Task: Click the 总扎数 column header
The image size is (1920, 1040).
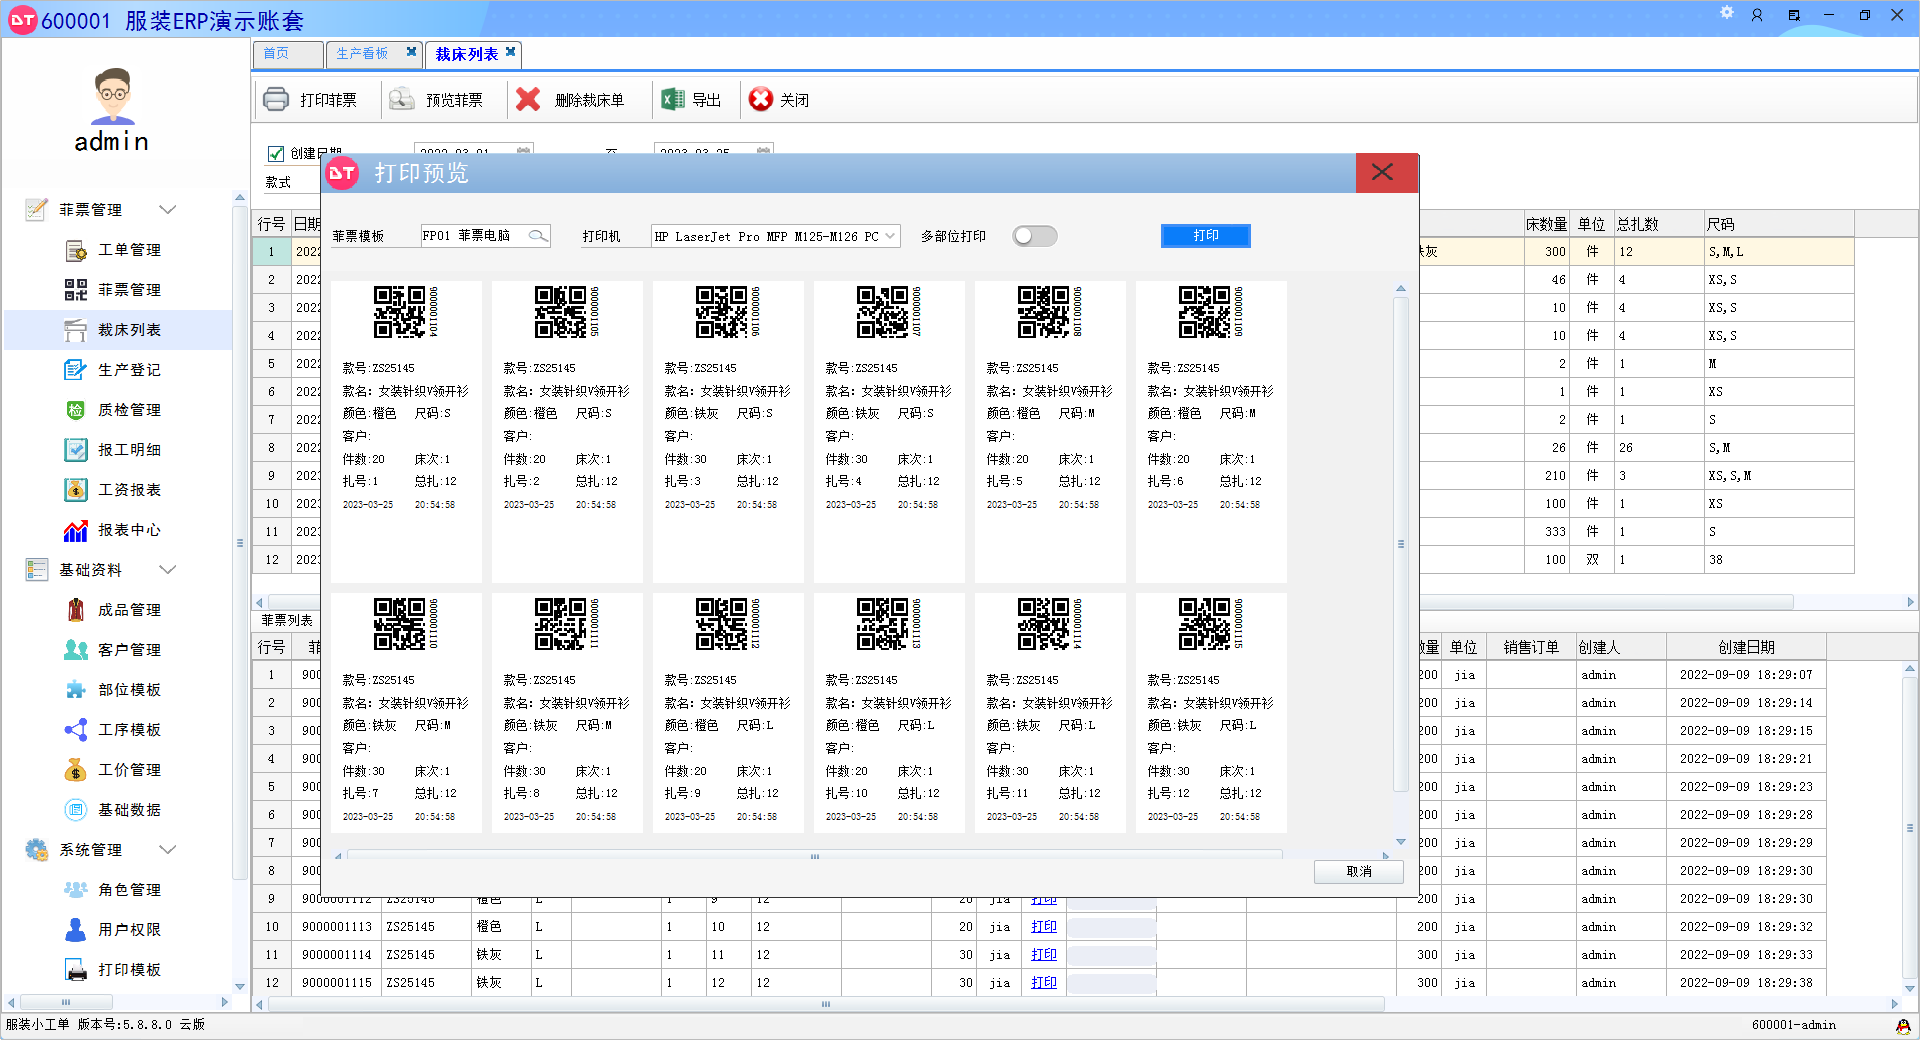Action: tap(1659, 224)
